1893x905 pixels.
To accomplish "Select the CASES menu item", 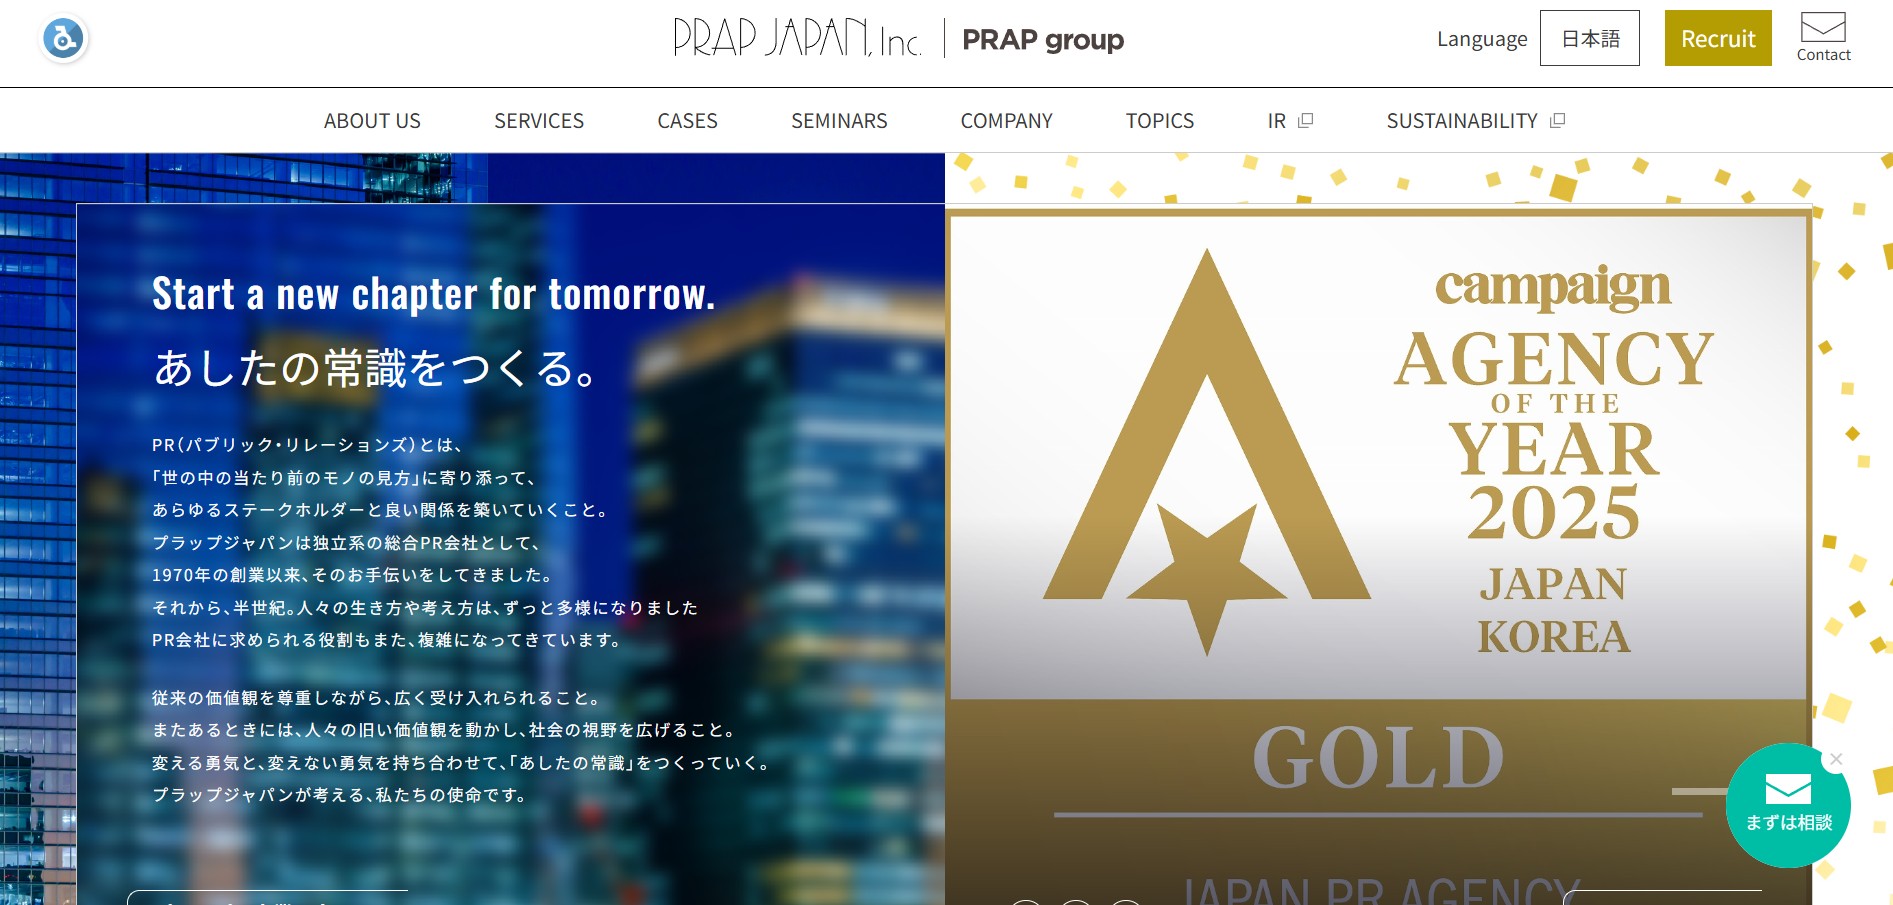I will click(x=688, y=121).
